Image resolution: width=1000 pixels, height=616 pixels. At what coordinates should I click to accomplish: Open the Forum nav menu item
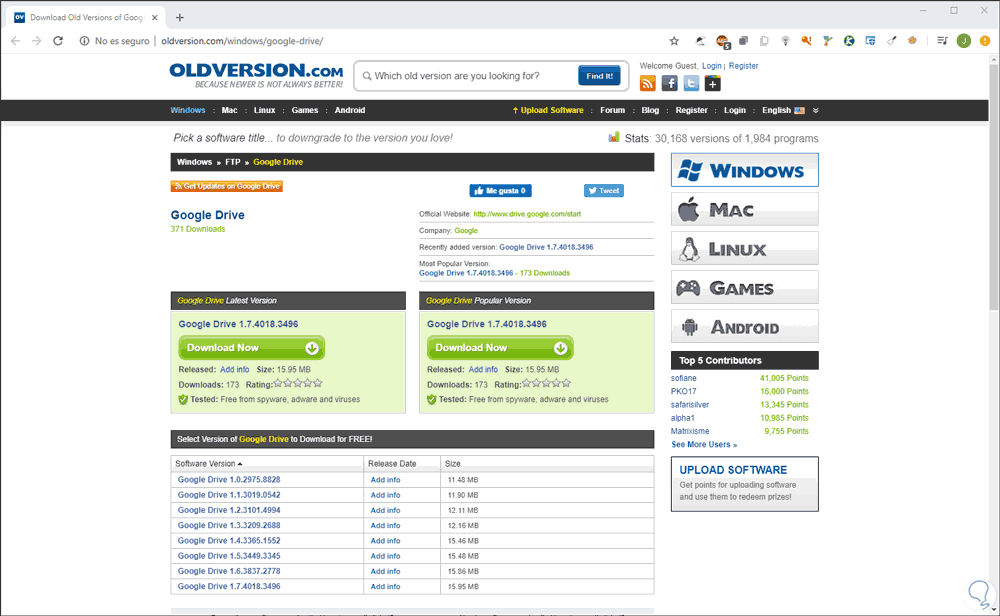click(612, 110)
